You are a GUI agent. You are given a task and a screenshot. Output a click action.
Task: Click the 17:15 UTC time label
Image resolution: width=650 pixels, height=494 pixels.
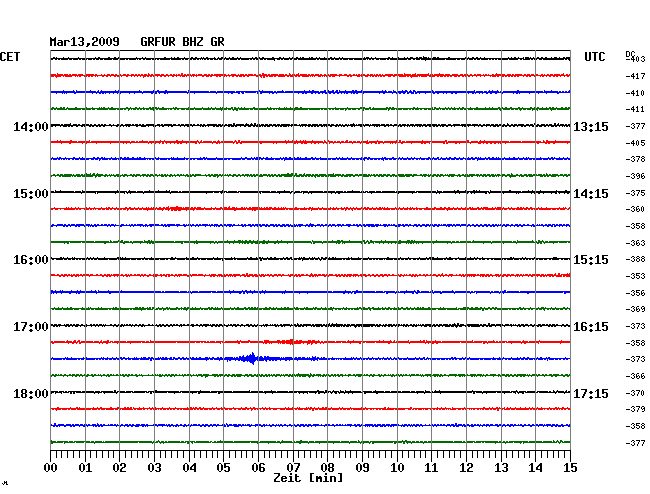tap(591, 393)
